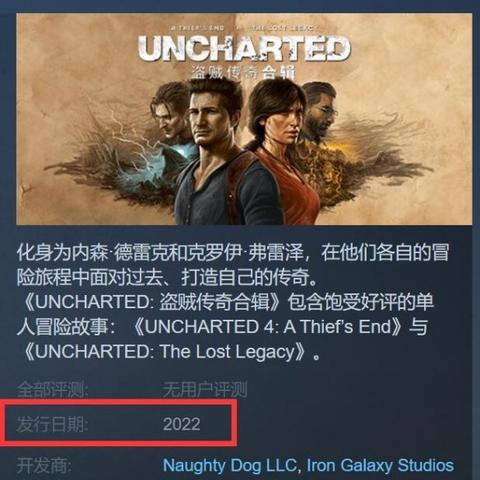Select the 无用户评测 review summary text
The height and width of the screenshot is (480, 480).
point(205,389)
